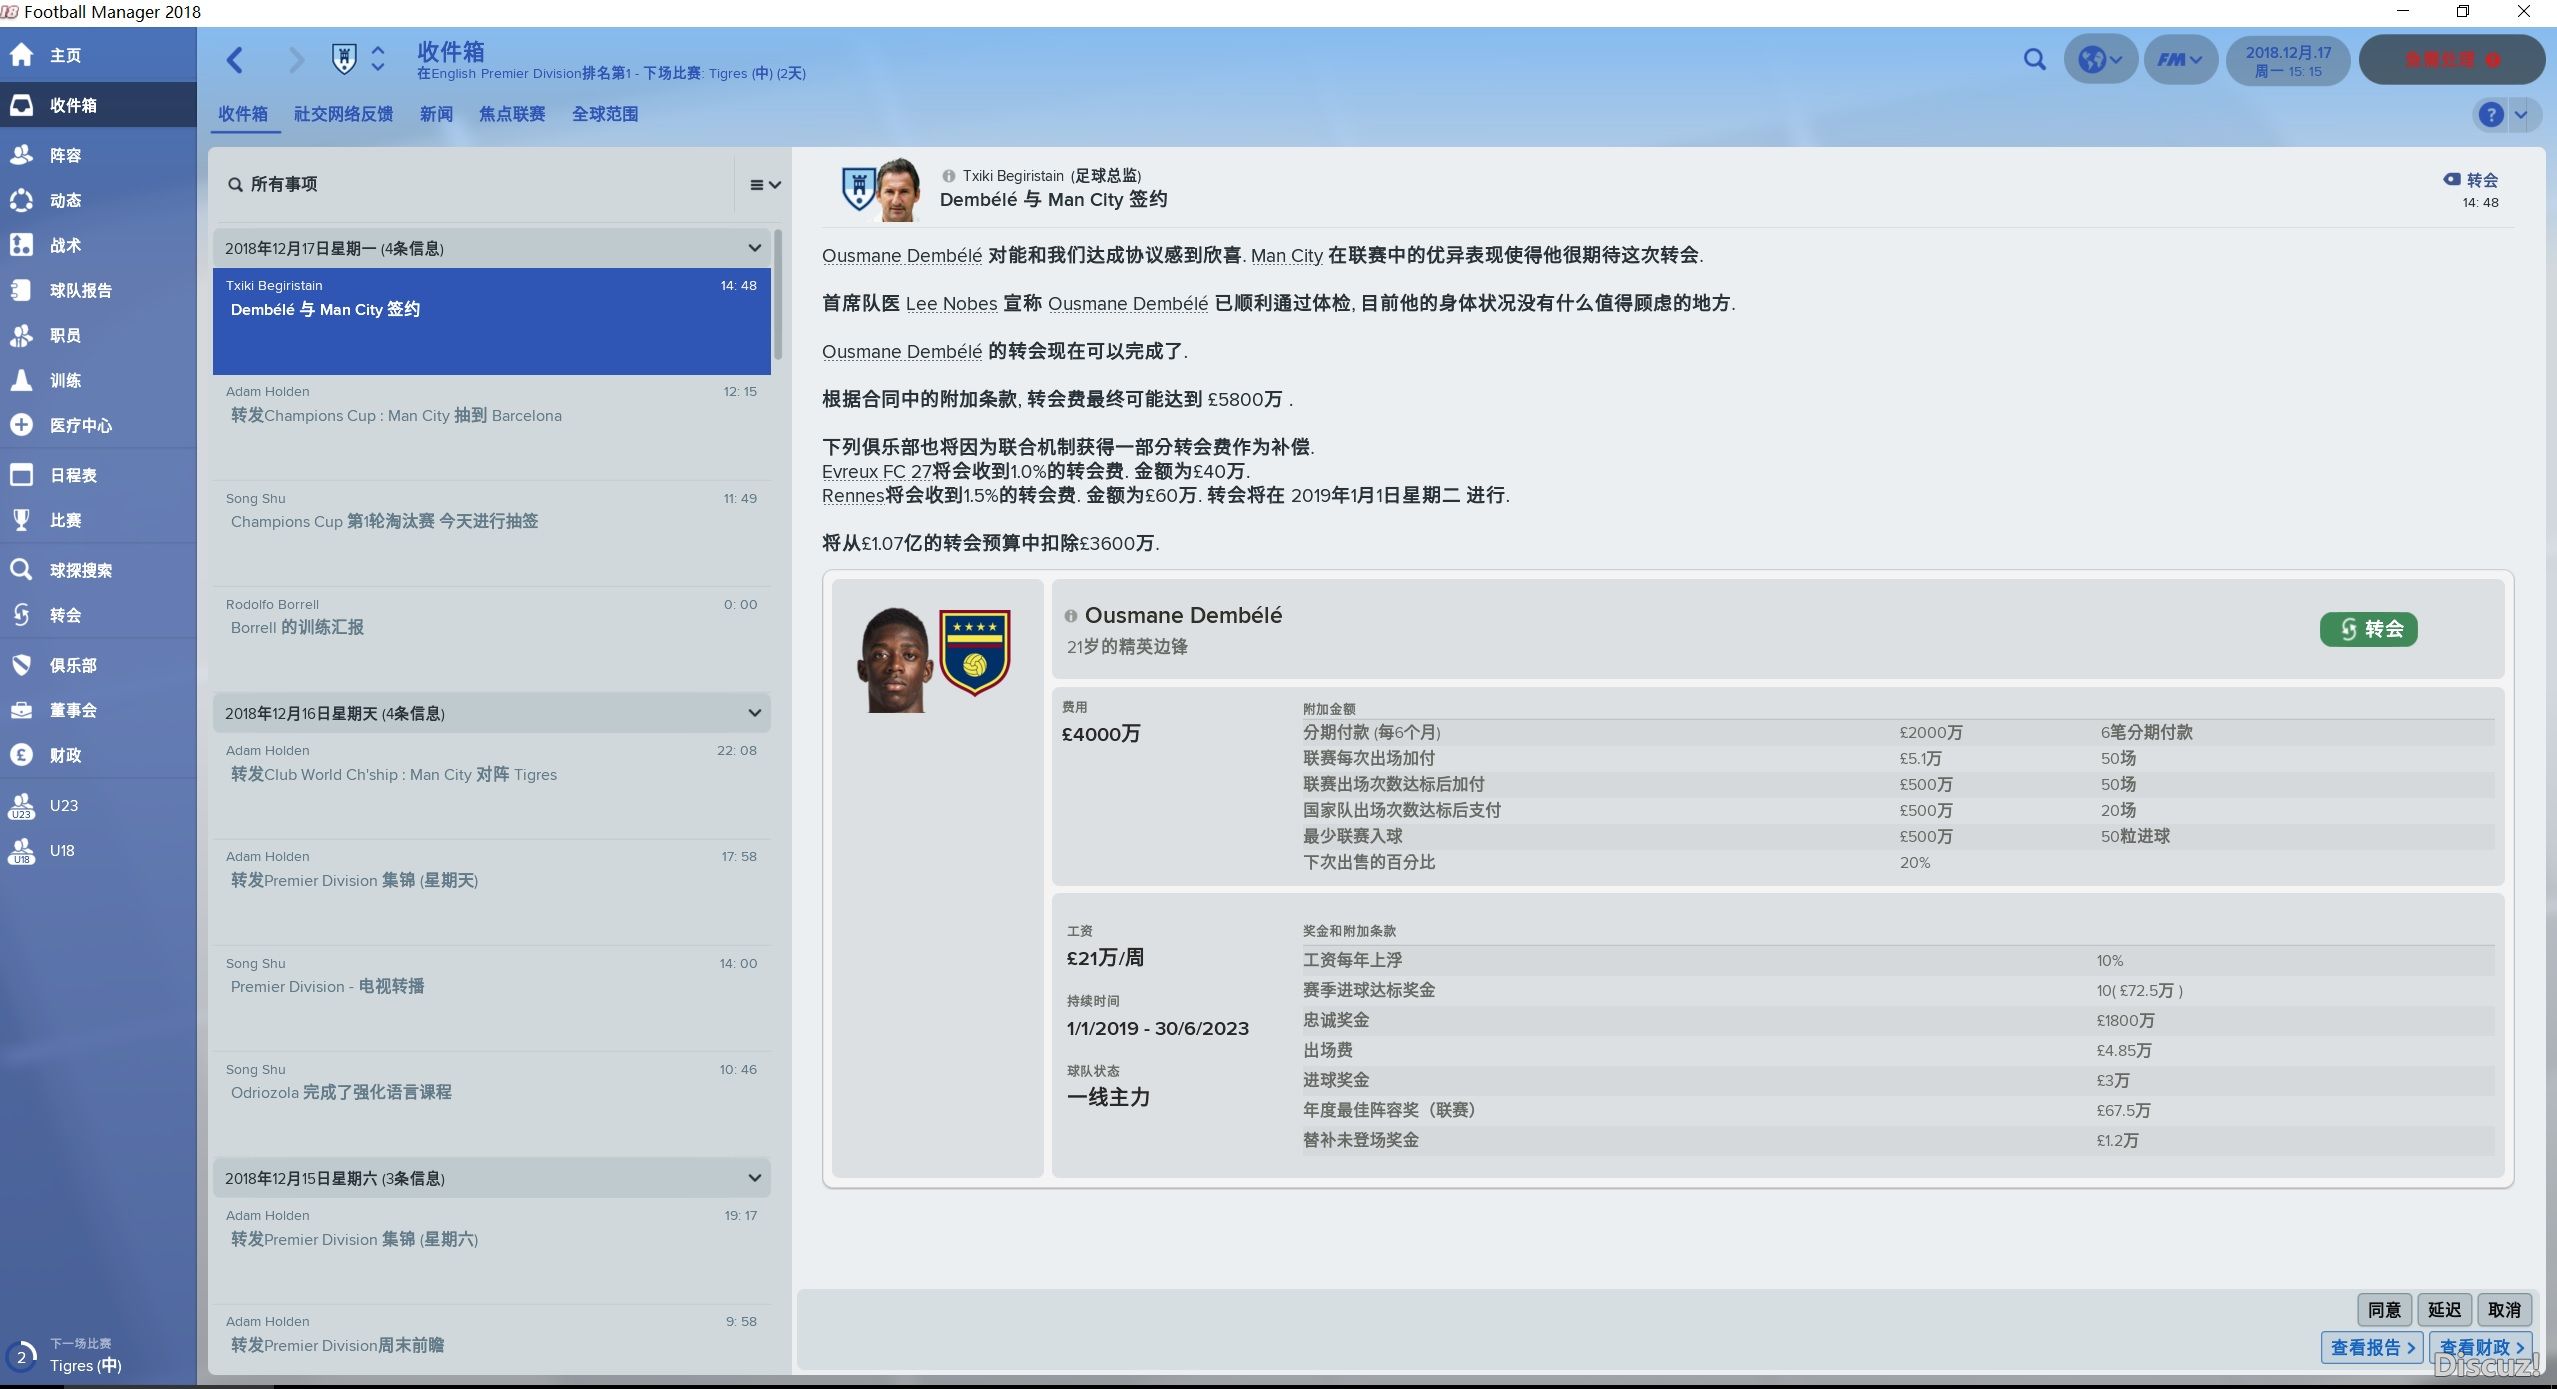Image resolution: width=2557 pixels, height=1389 pixels.
Task: Open the Rennes club link
Action: point(853,496)
